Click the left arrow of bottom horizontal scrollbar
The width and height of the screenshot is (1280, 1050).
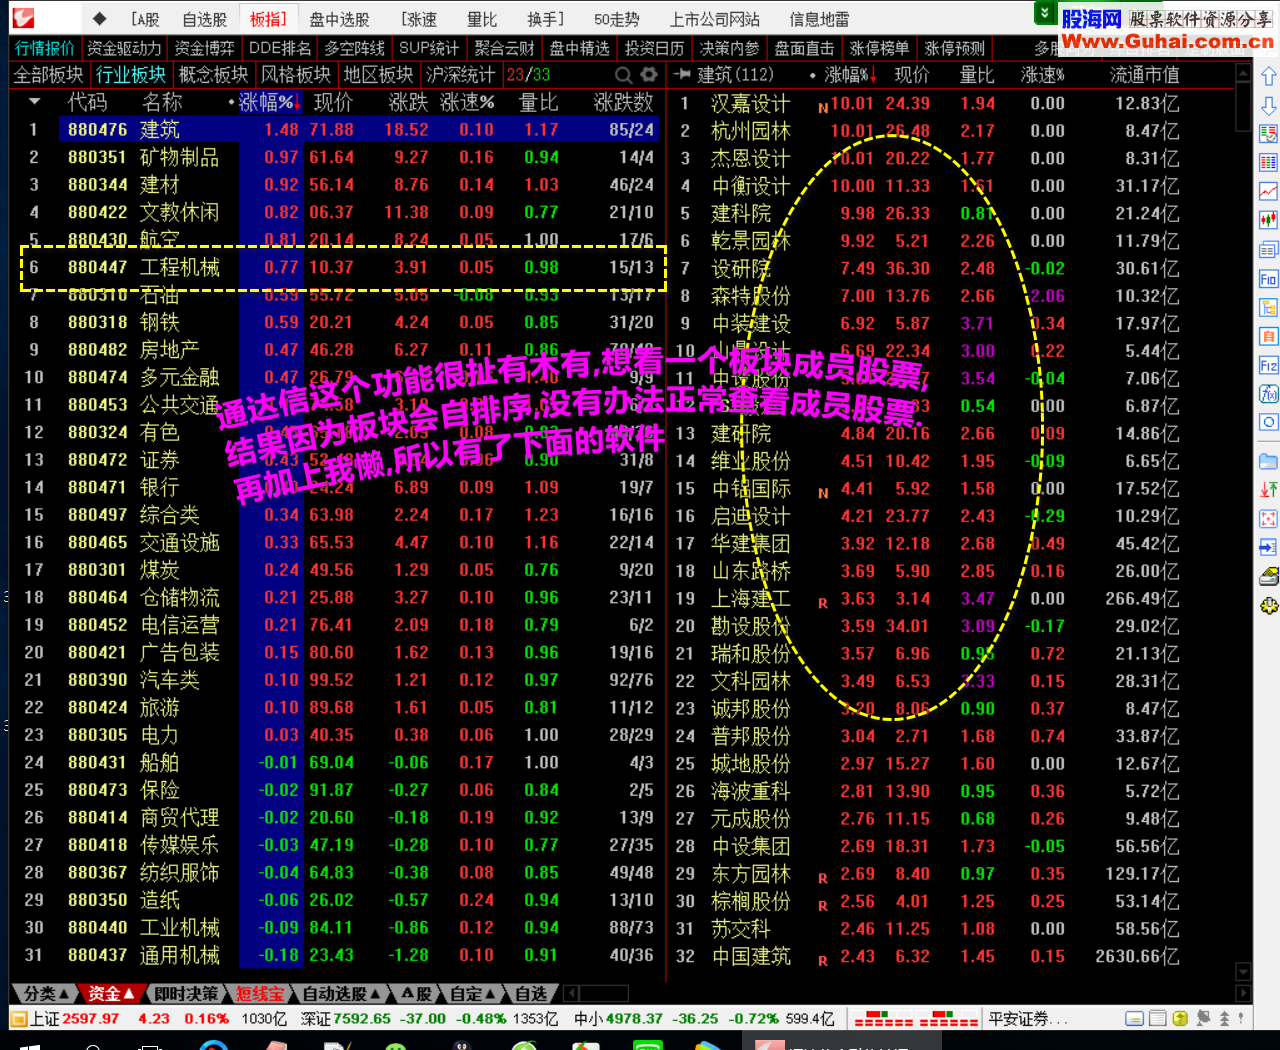point(571,994)
